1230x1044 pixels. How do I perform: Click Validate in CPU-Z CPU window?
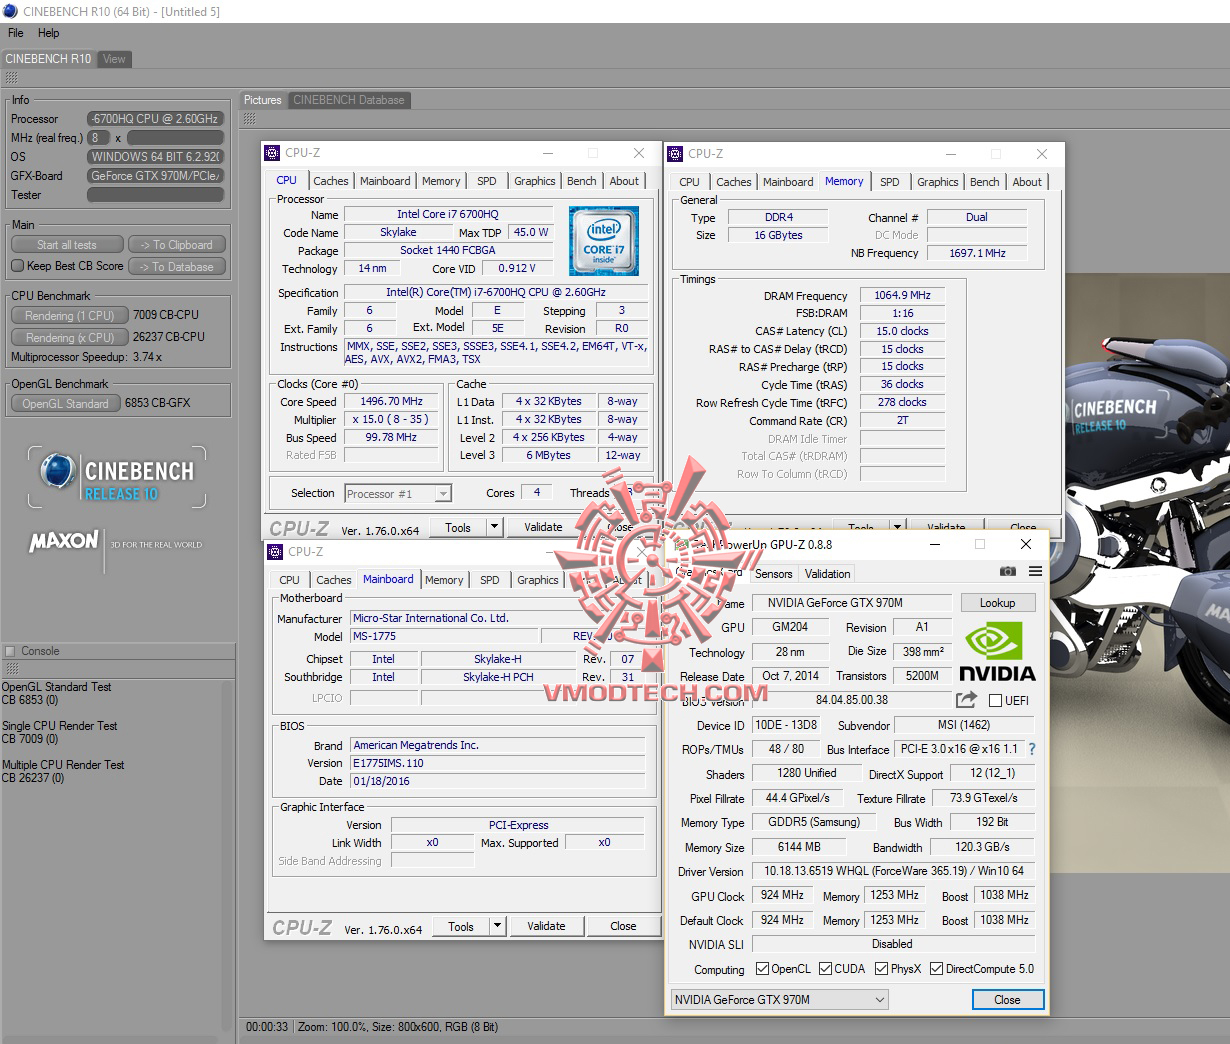click(543, 527)
